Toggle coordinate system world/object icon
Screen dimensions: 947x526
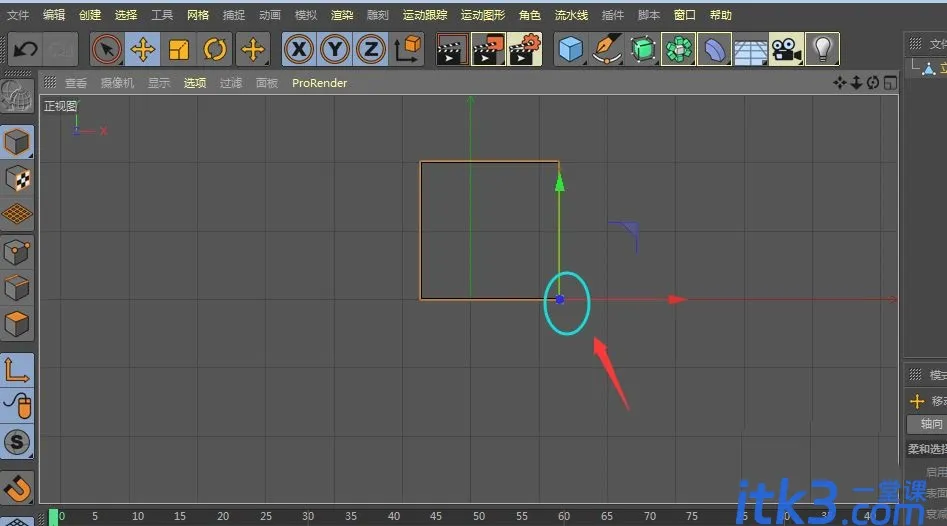[407, 50]
